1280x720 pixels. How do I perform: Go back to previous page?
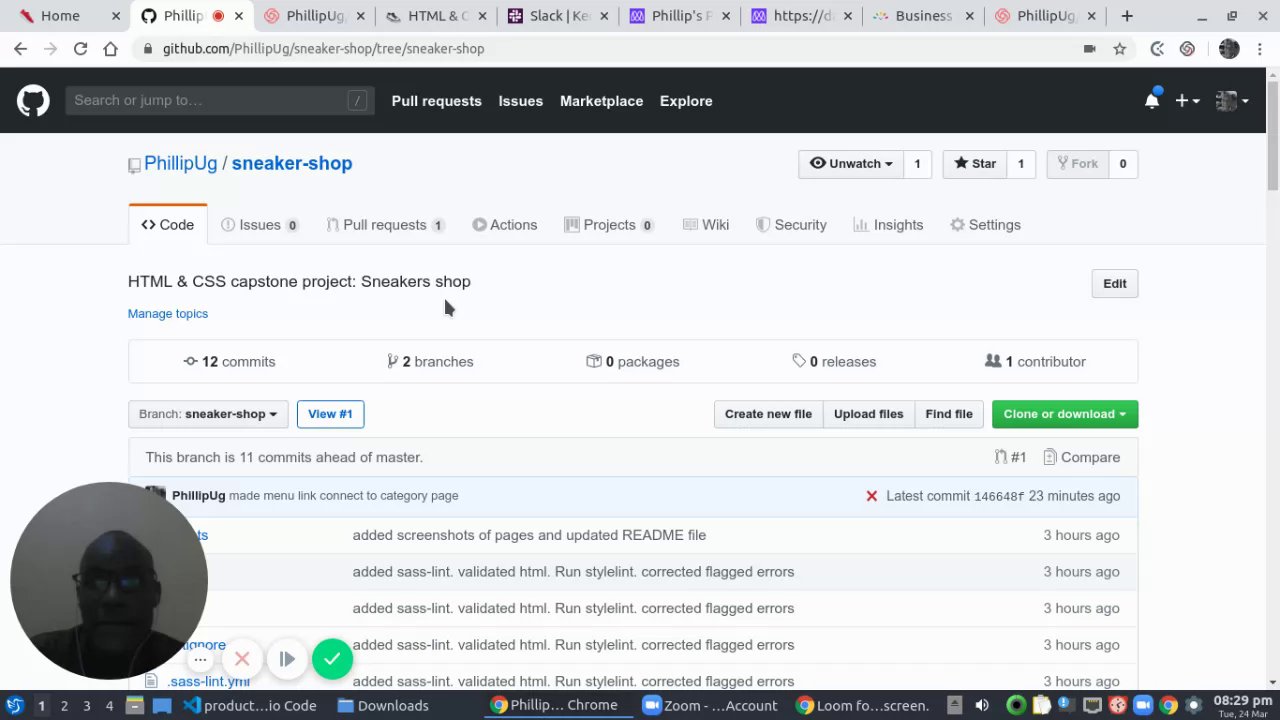20,48
